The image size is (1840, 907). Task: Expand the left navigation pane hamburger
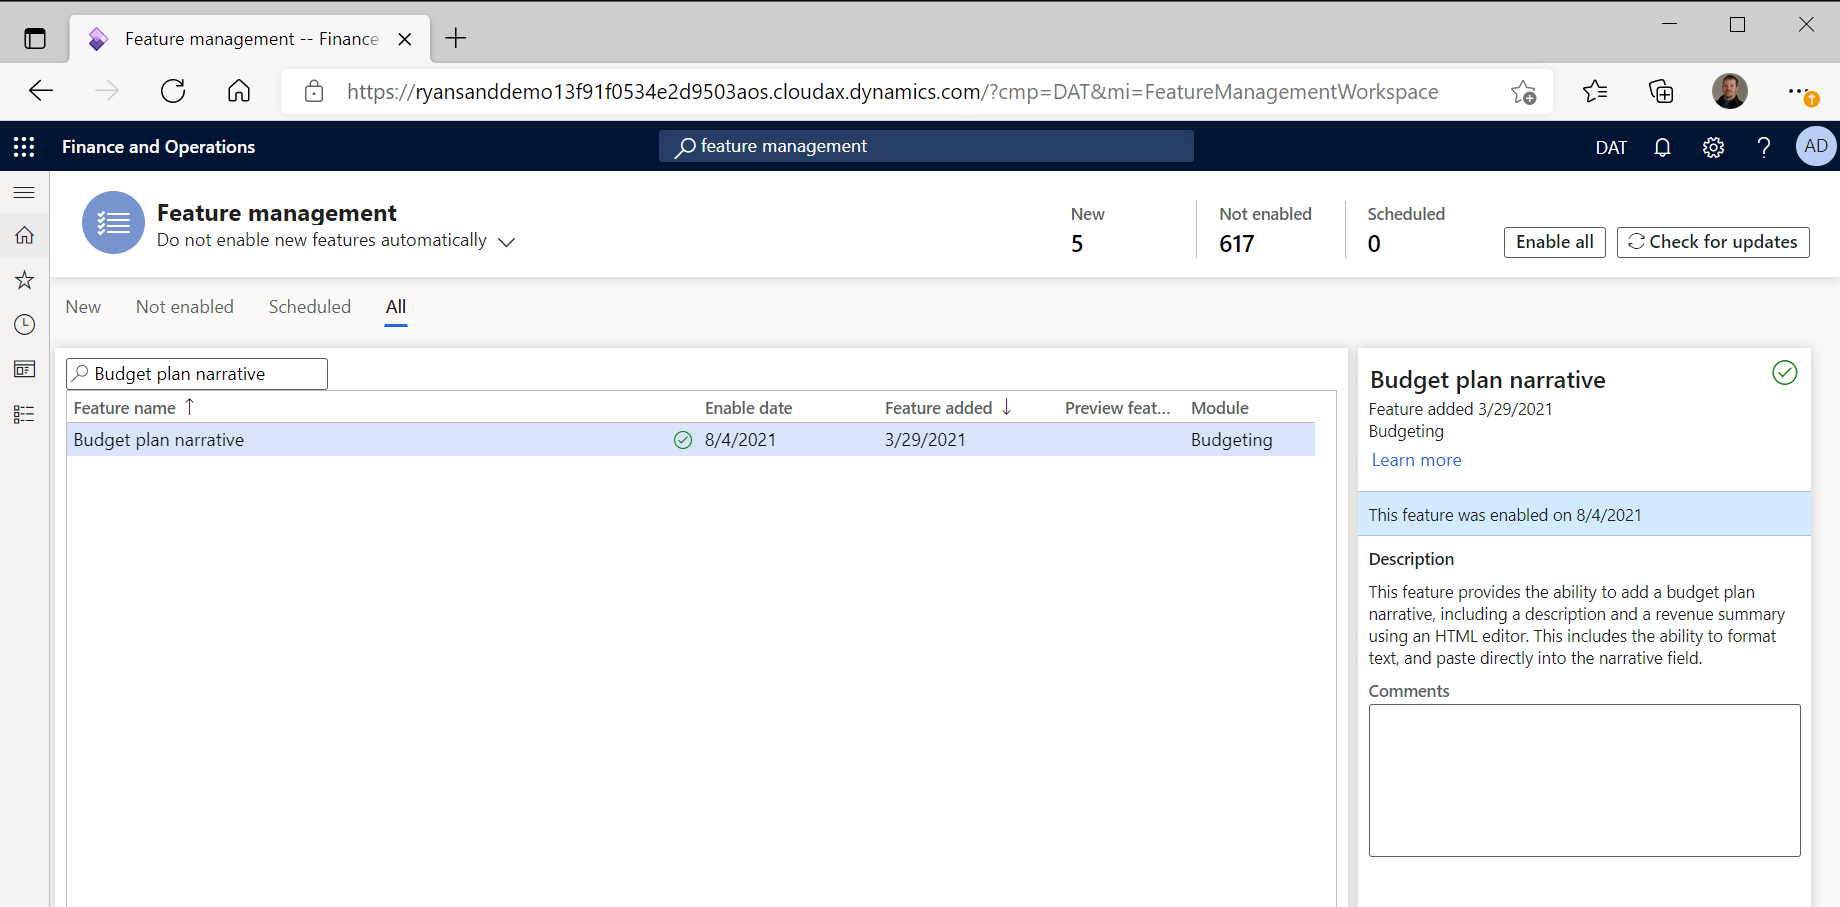click(24, 192)
